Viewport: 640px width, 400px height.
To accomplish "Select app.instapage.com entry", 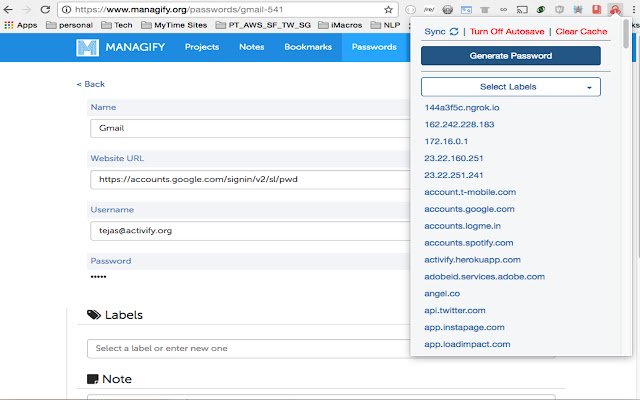I will 464,328.
